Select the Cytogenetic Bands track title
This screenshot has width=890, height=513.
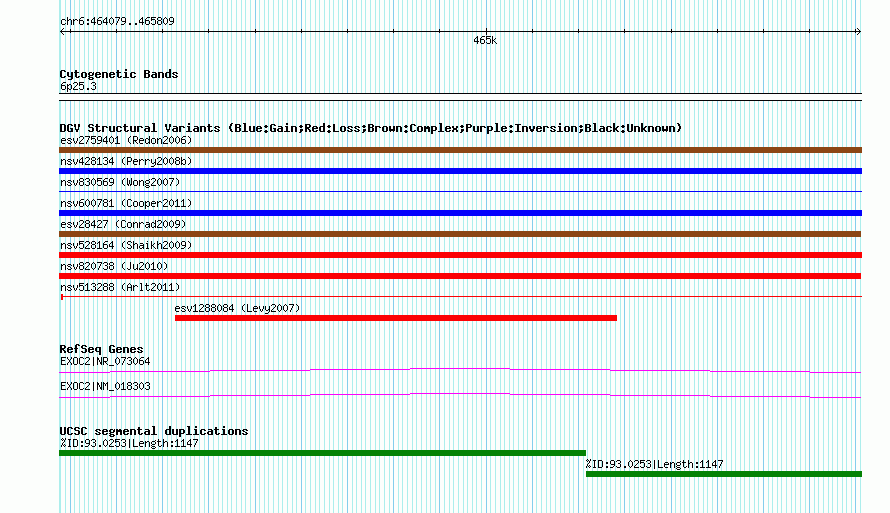(x=119, y=74)
